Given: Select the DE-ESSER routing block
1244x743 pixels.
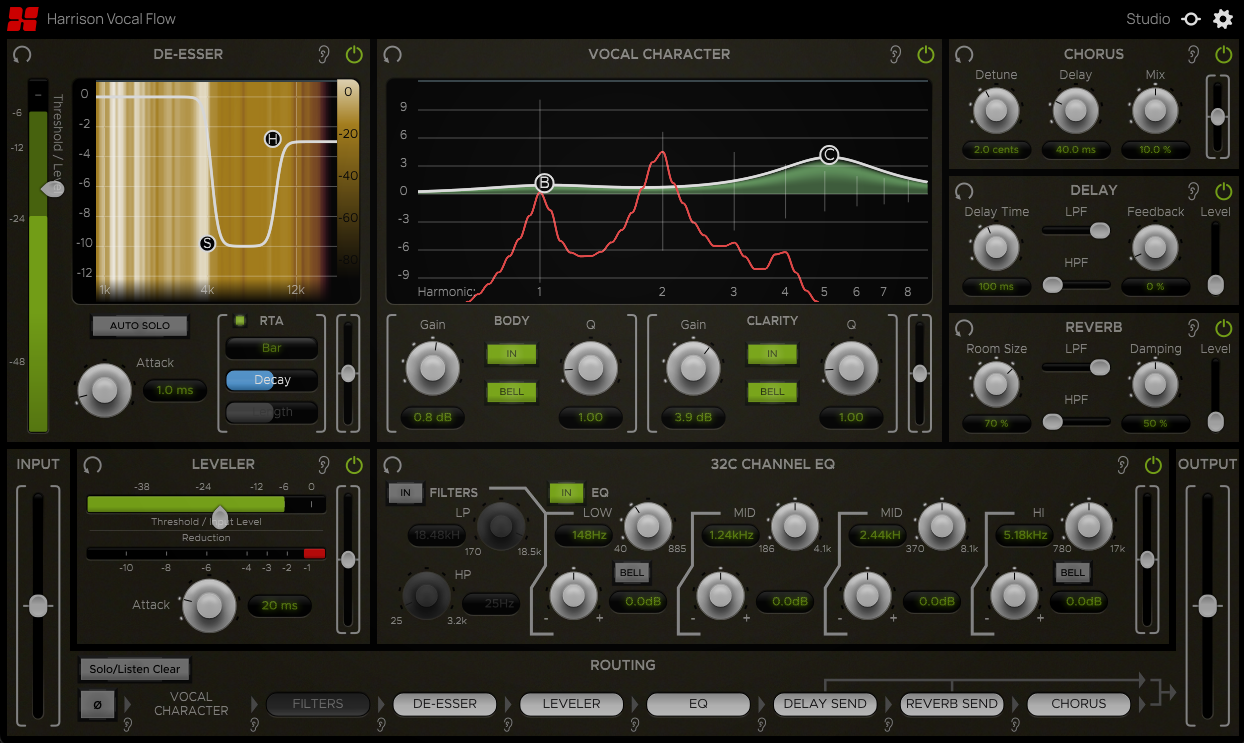Looking at the screenshot, I should click(x=445, y=704).
